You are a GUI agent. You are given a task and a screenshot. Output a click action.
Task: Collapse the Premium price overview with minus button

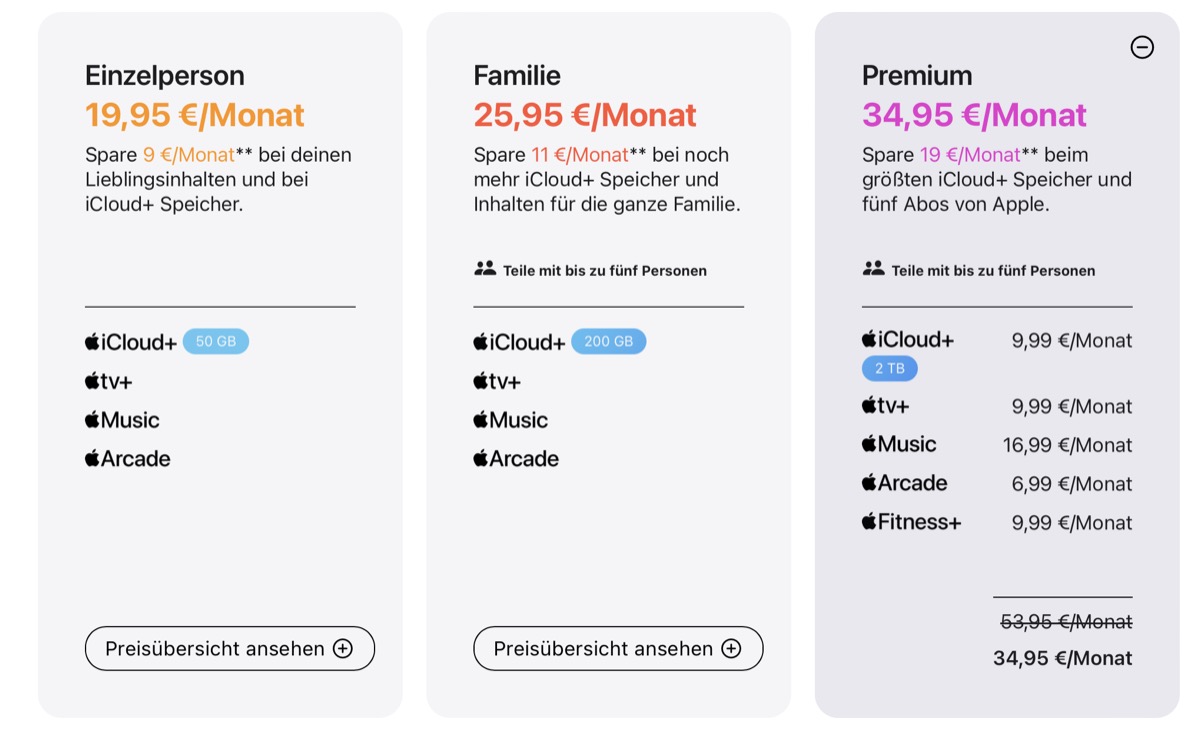point(1141,47)
